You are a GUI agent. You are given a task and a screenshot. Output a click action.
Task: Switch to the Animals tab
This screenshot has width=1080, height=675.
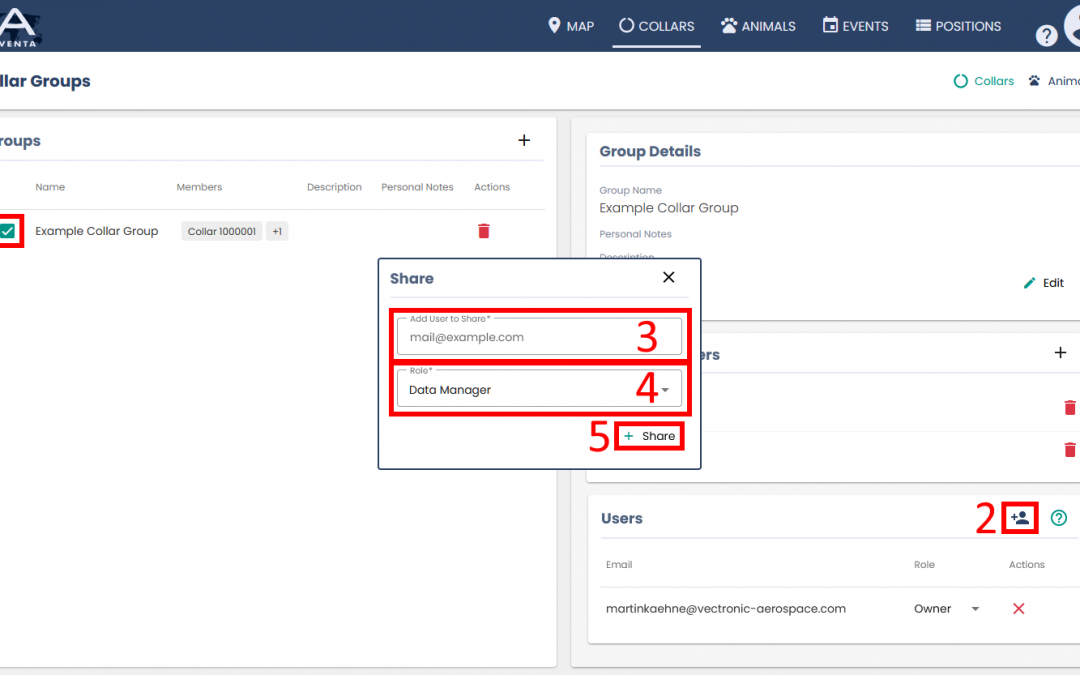pyautogui.click(x=758, y=26)
